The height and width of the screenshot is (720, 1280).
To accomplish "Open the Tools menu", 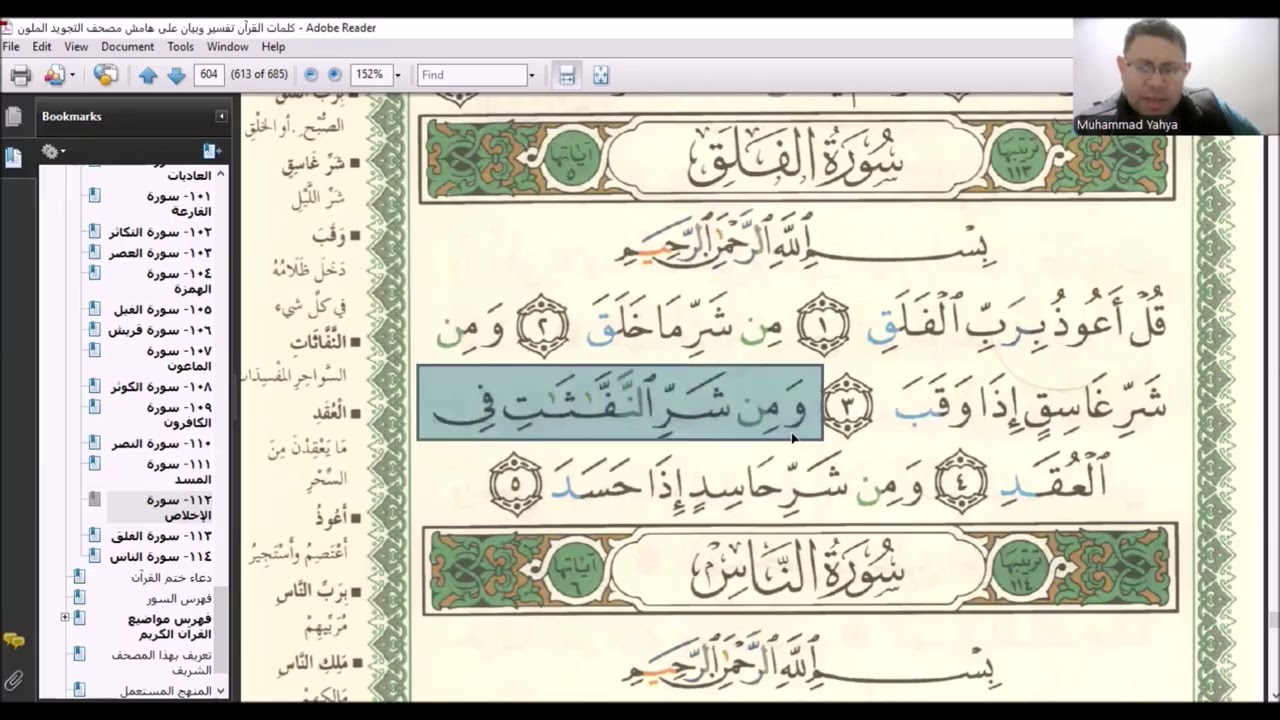I will (x=181, y=47).
